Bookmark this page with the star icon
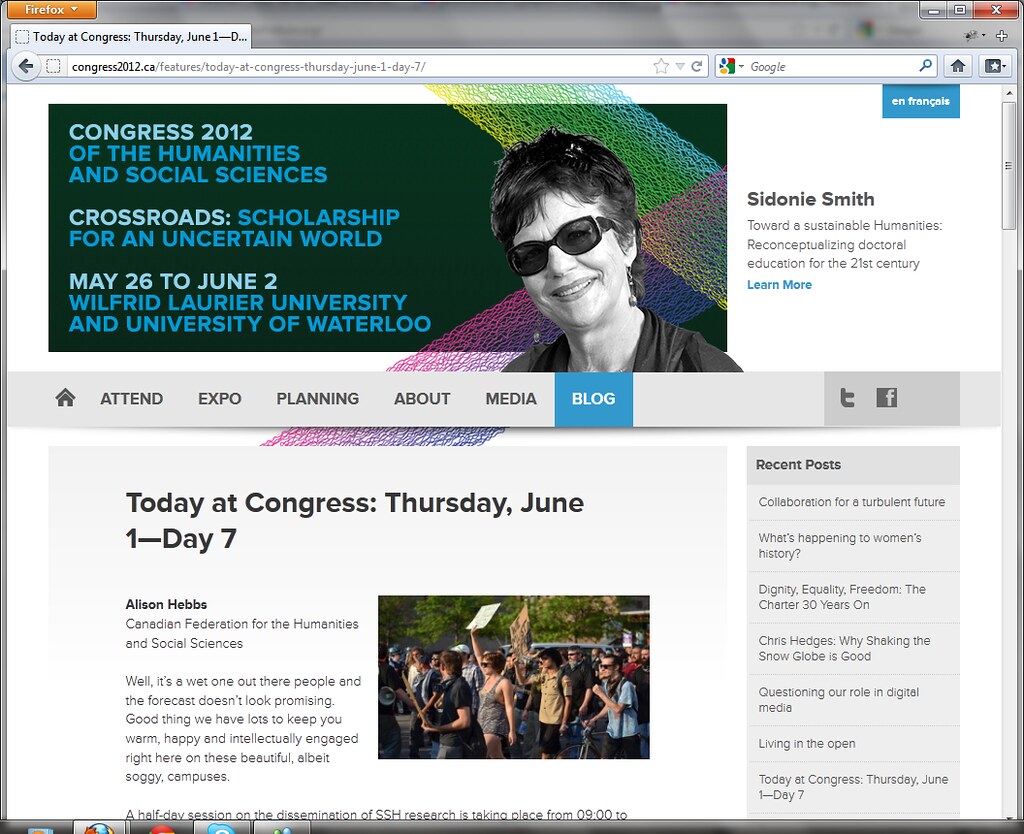This screenshot has height=834, width=1024. [x=661, y=66]
